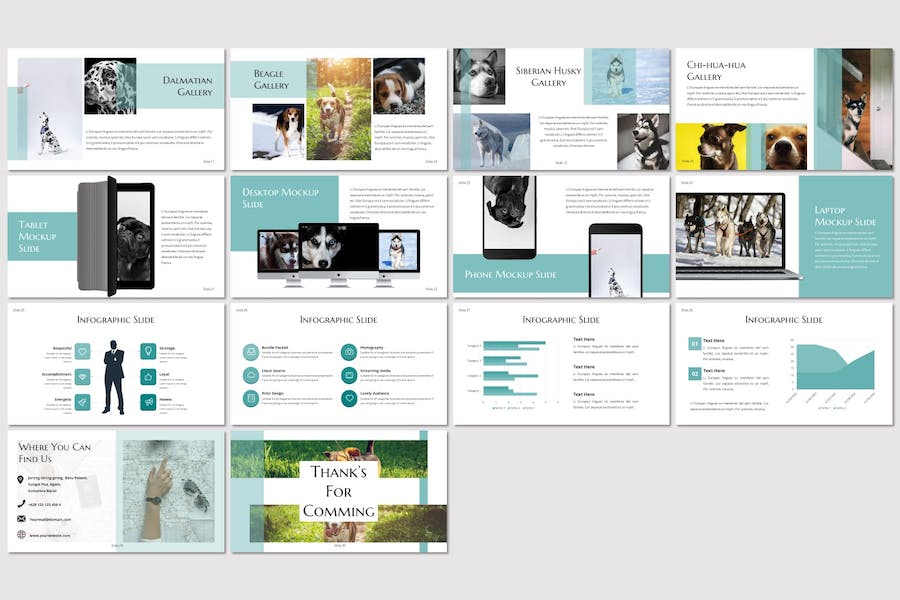The image size is (900, 600).
Task: Click the diamond icon beside Accomplishment
Action: point(83,377)
